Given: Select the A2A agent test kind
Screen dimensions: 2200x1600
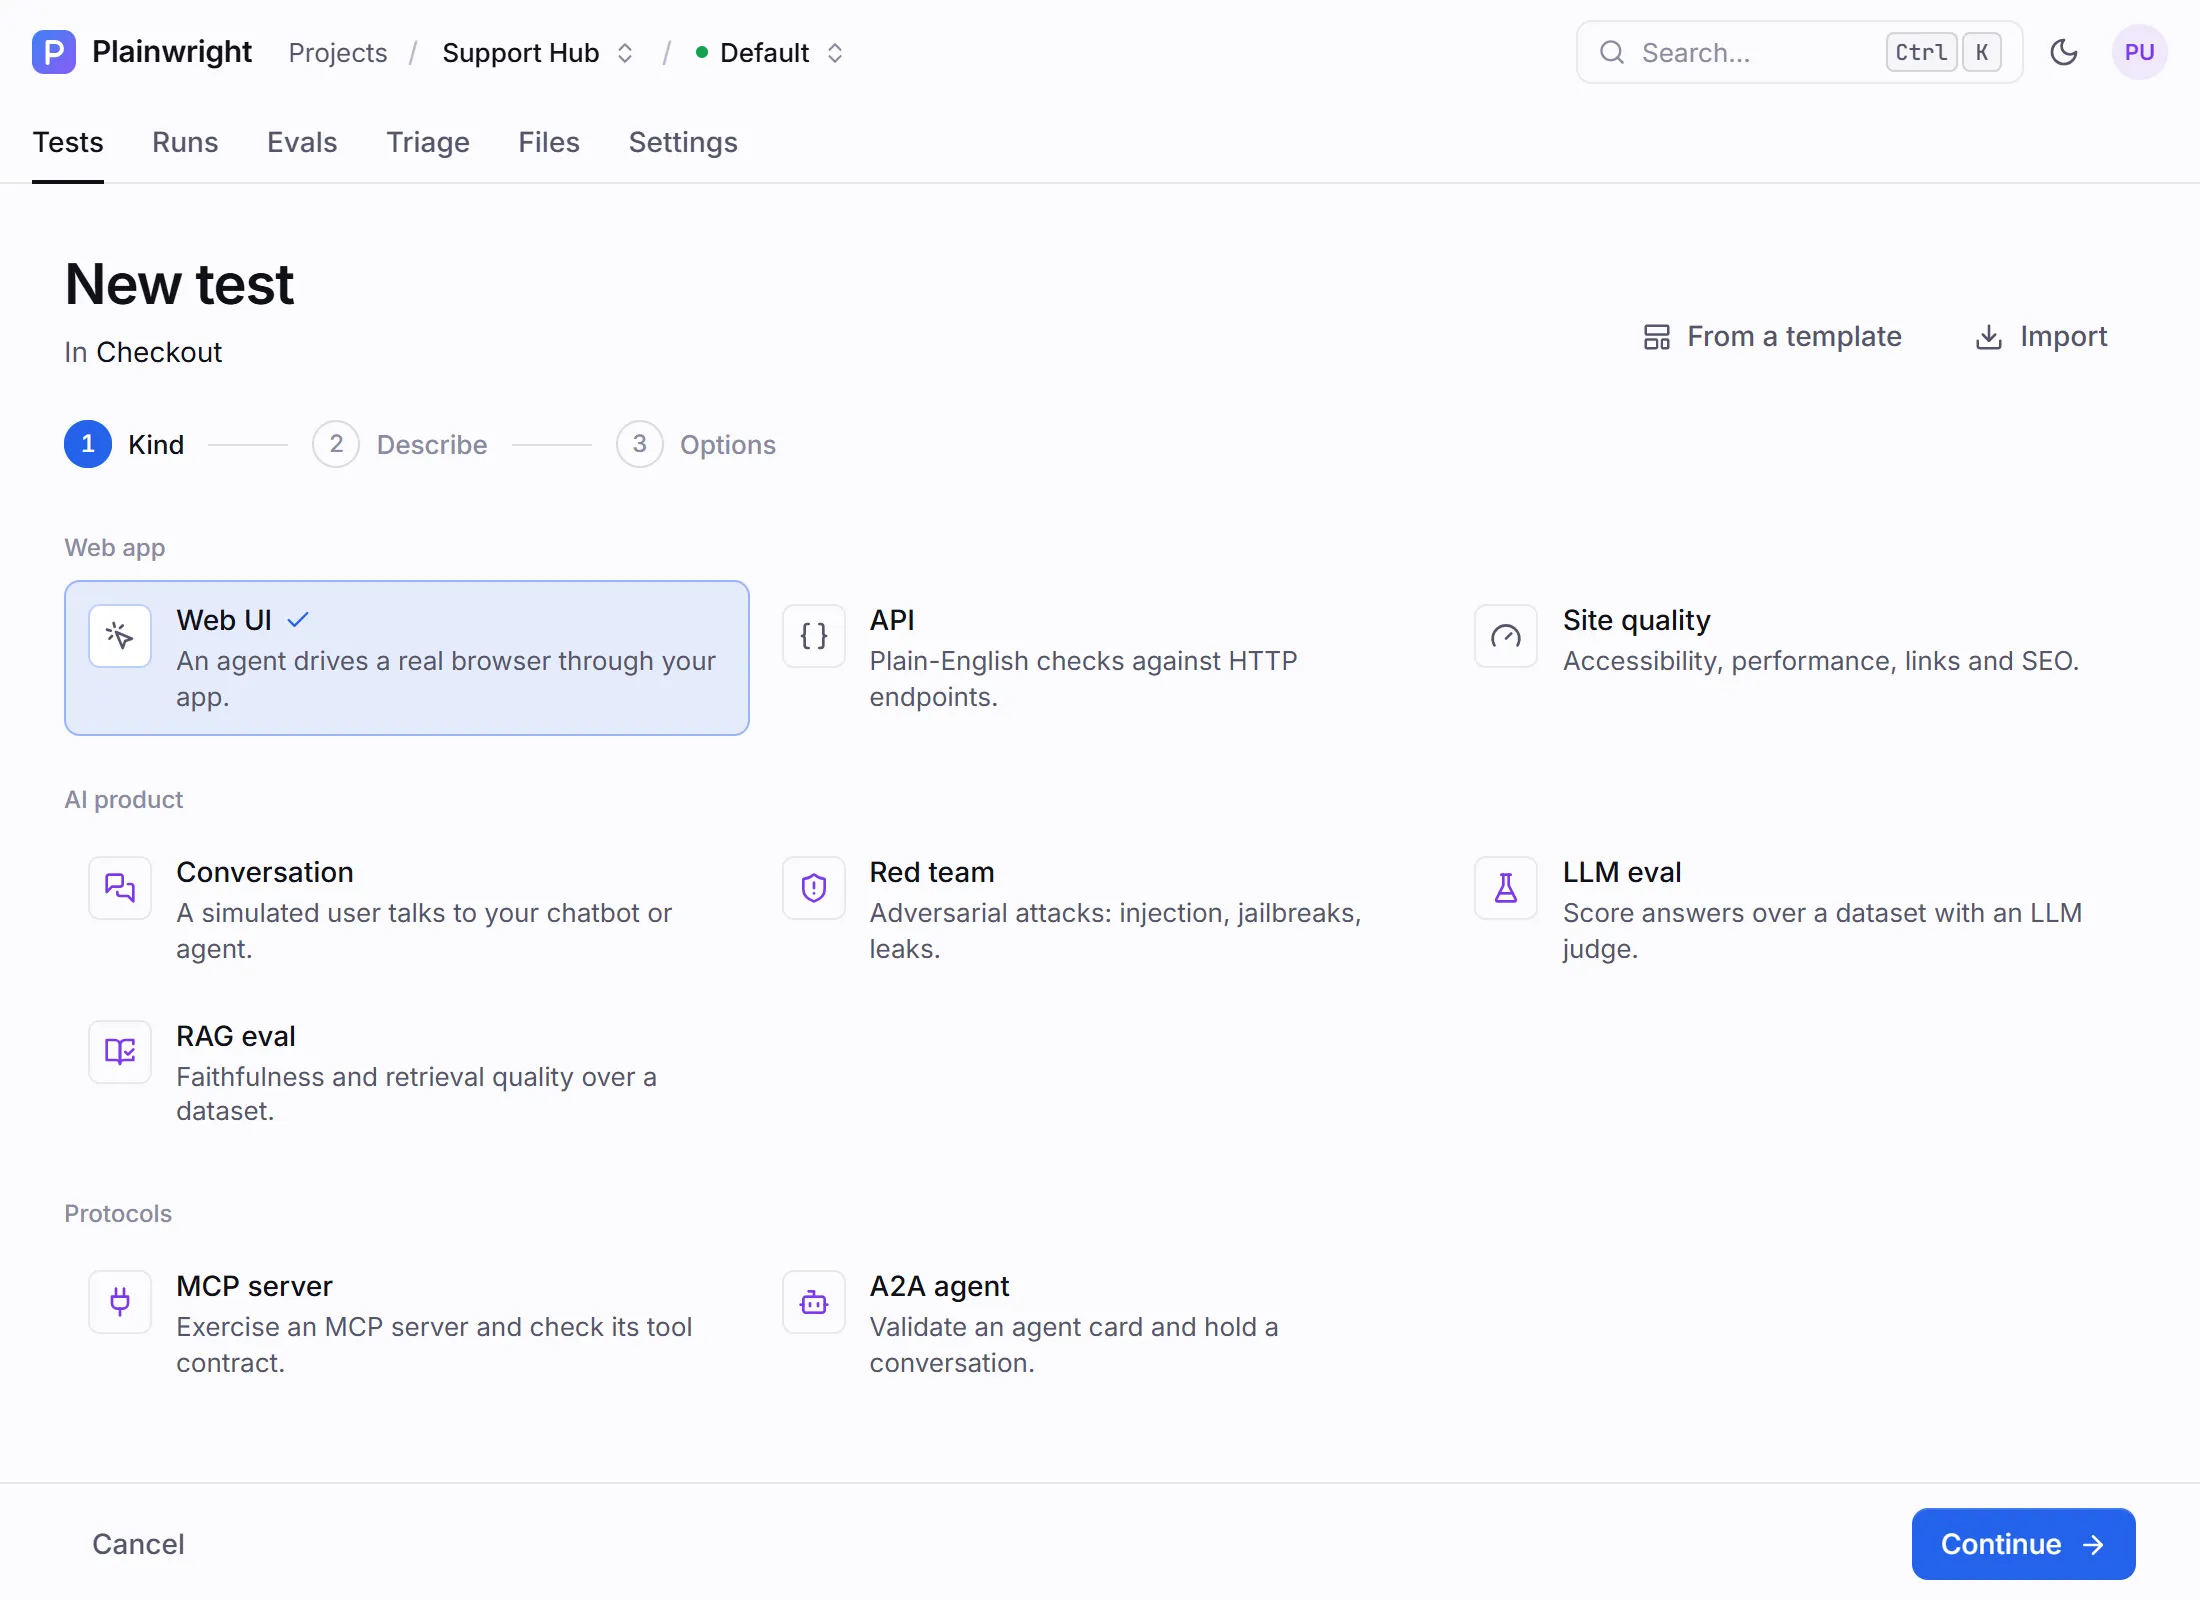Looking at the screenshot, I should 1098,1324.
